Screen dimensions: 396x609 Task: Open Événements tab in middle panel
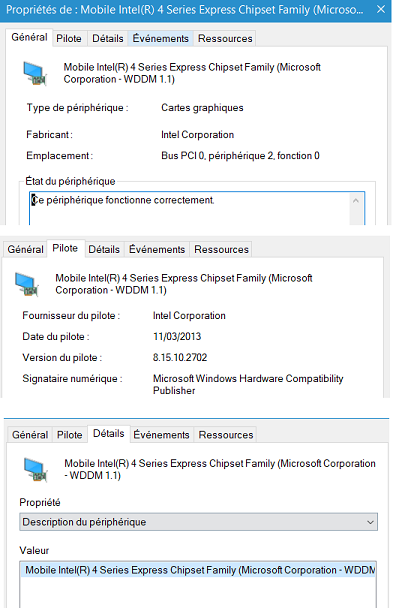(x=157, y=249)
